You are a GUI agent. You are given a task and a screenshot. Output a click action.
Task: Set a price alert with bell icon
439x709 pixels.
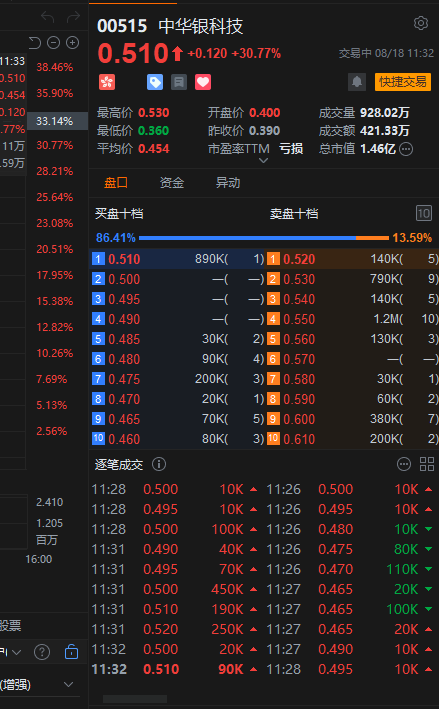pyautogui.click(x=357, y=82)
